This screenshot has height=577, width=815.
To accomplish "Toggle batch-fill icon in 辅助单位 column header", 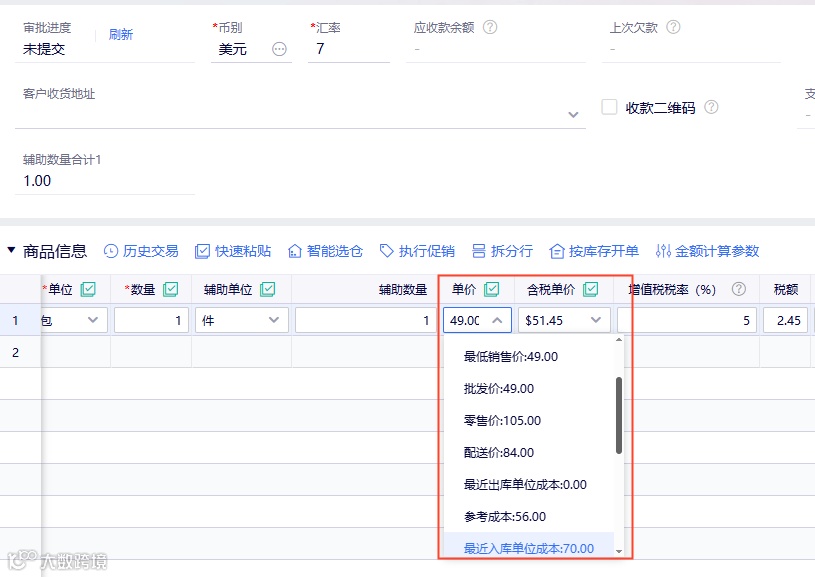I will coord(267,289).
